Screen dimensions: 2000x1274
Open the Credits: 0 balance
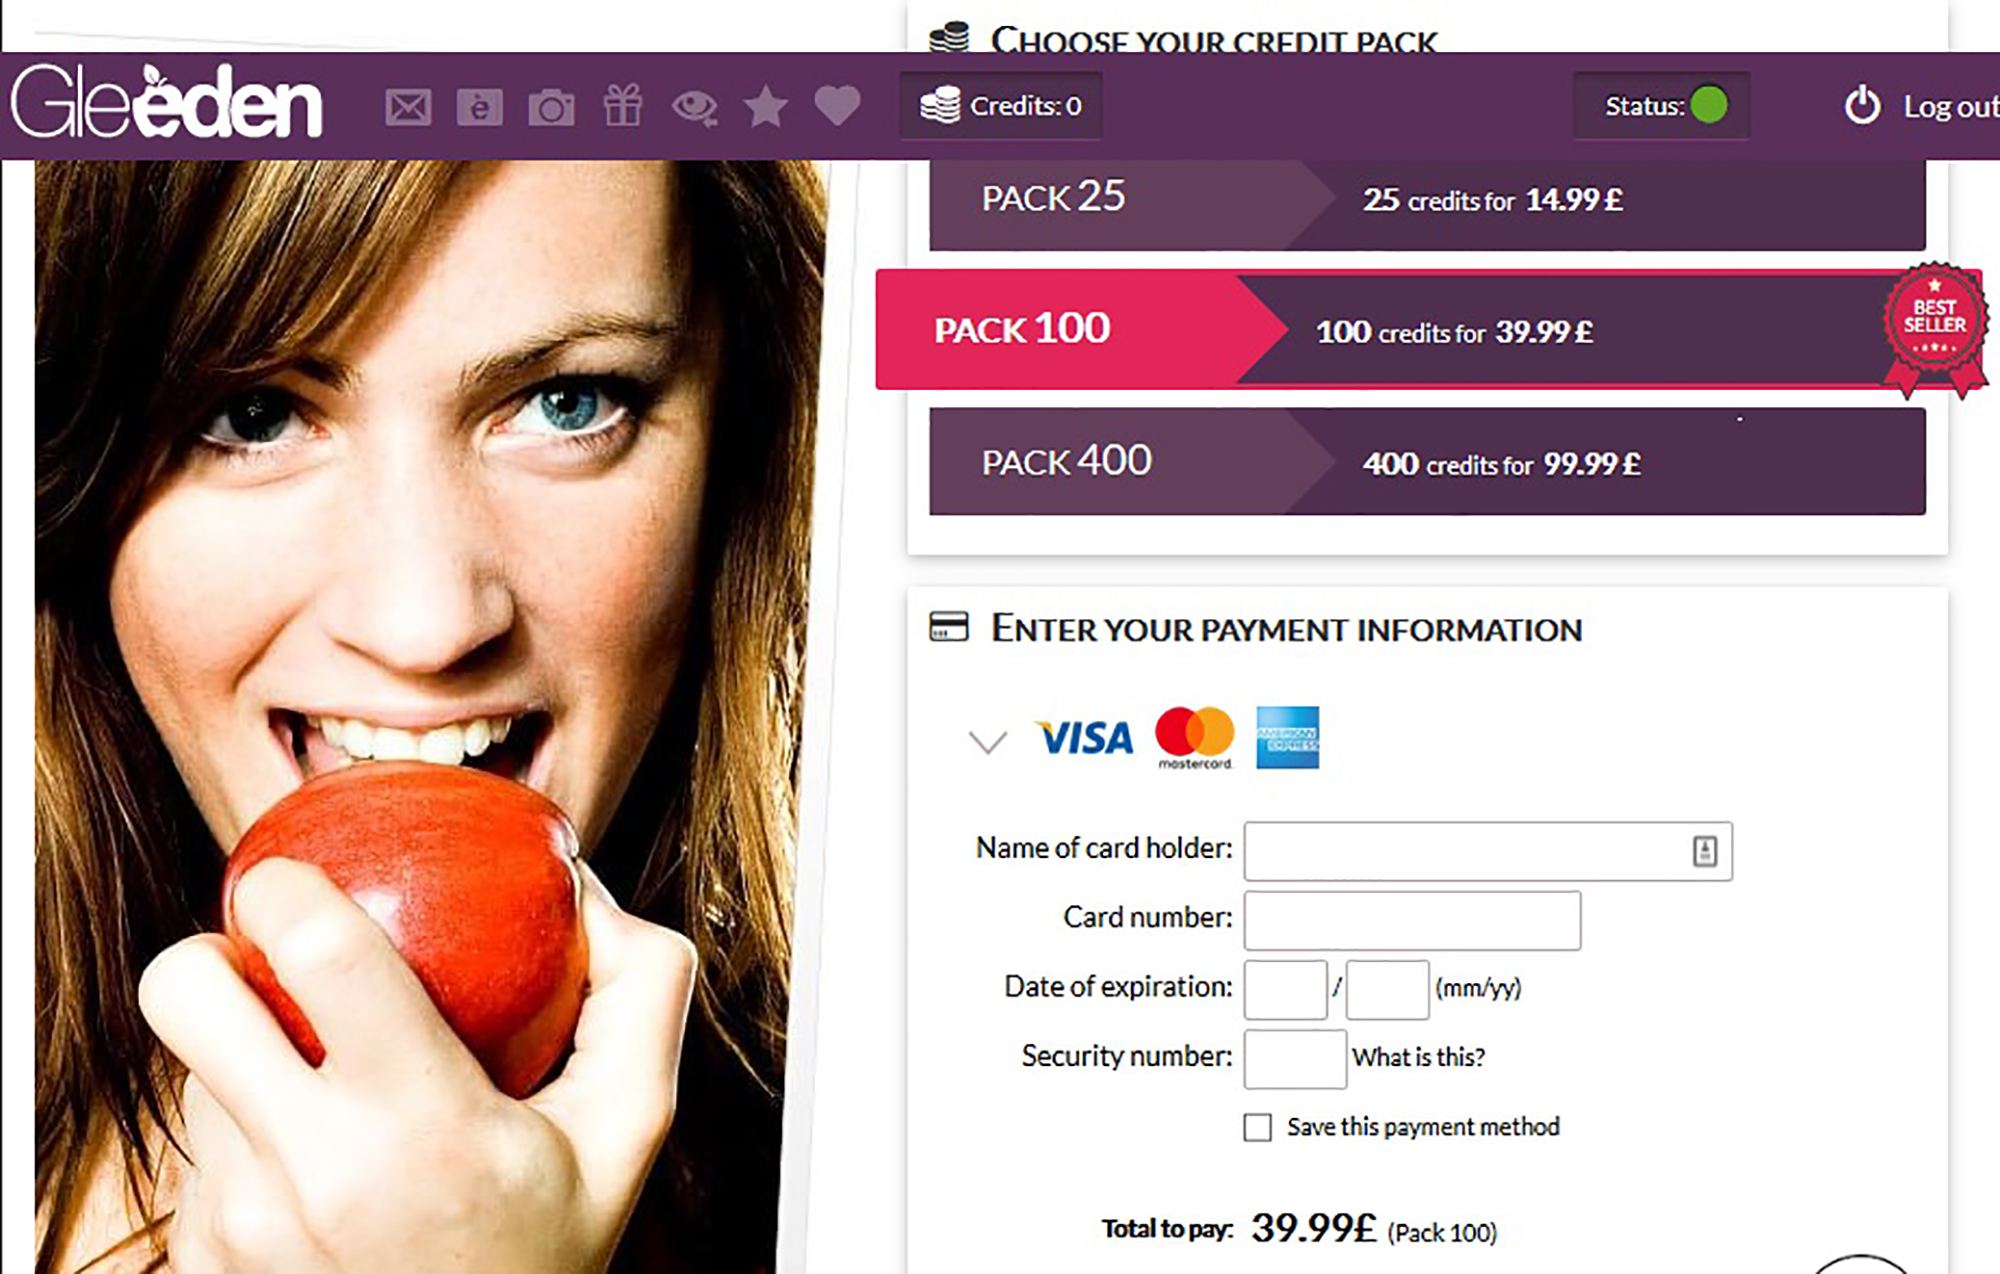click(x=1001, y=105)
